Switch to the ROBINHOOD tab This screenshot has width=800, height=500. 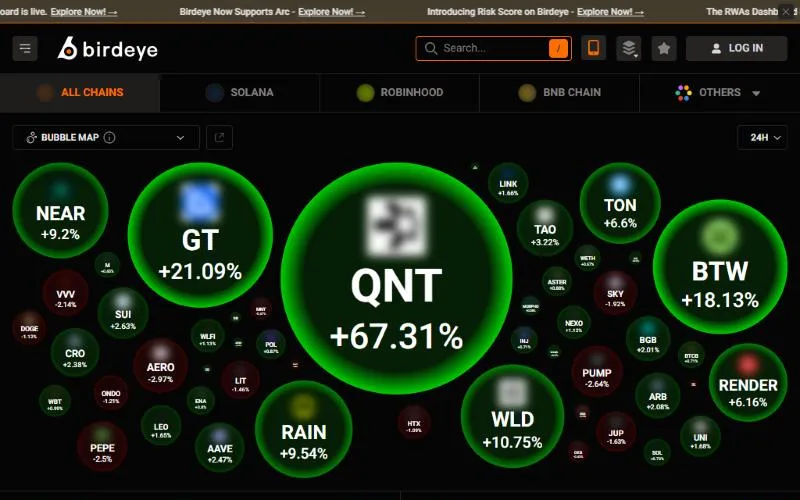coord(399,92)
